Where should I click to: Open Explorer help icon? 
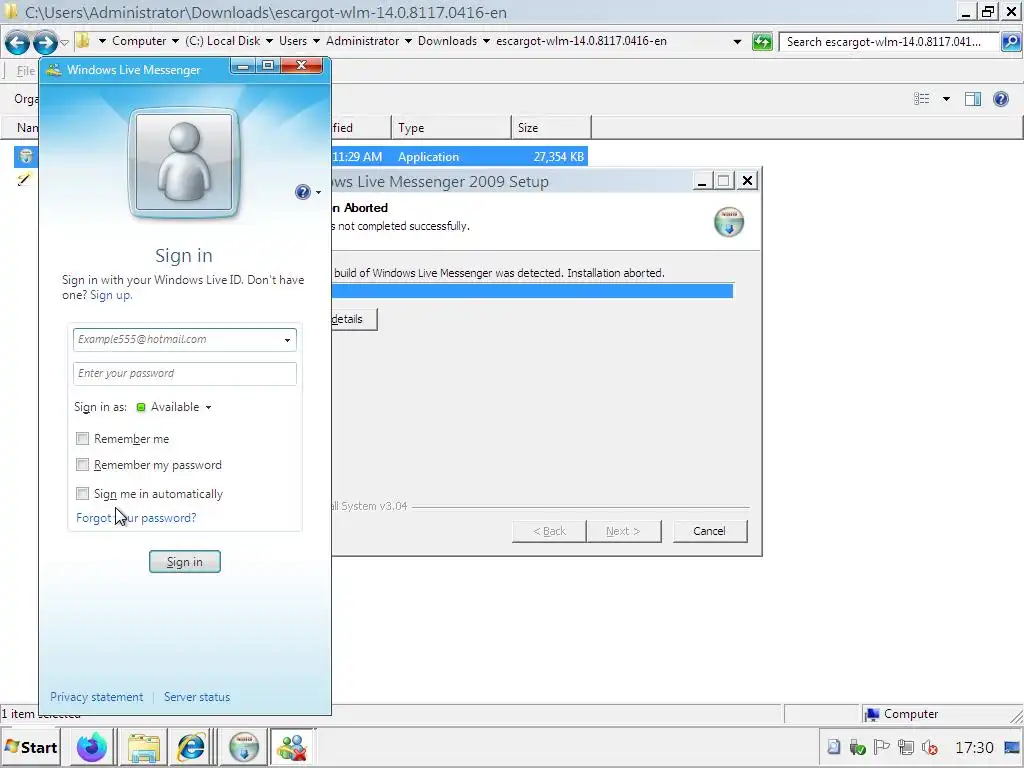(1000, 99)
